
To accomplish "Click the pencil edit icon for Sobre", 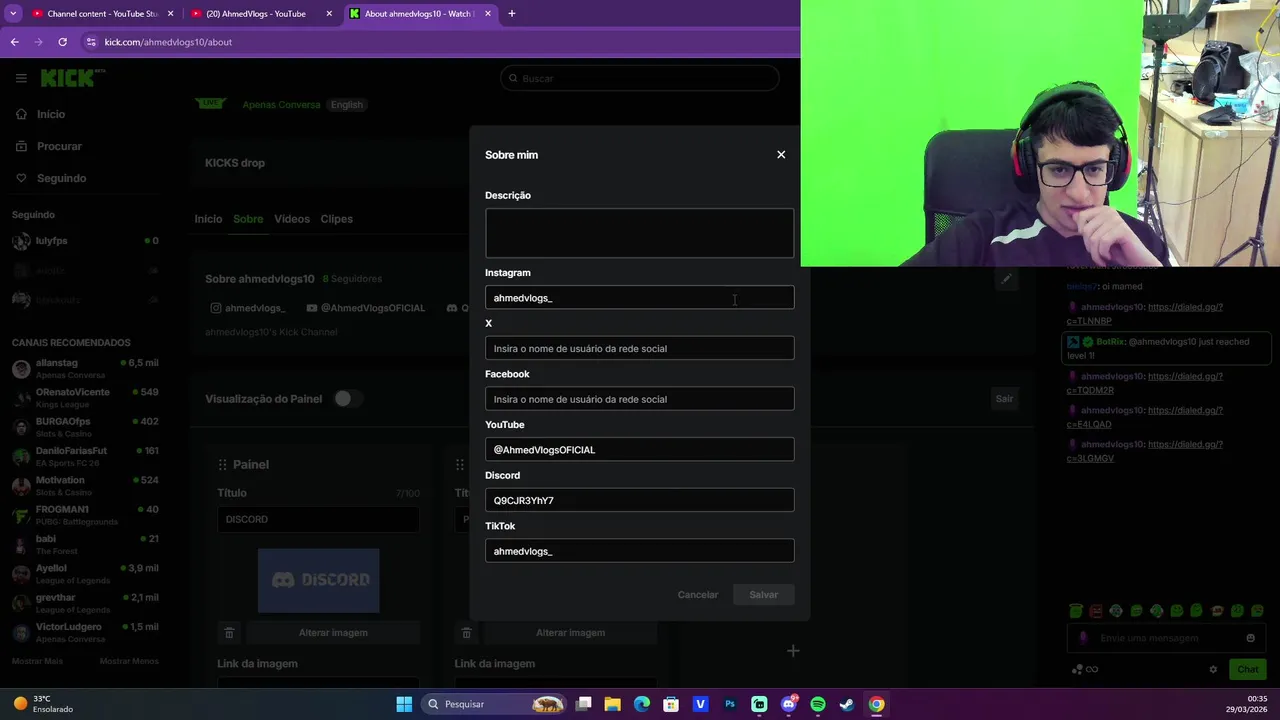I will pos(1007,279).
